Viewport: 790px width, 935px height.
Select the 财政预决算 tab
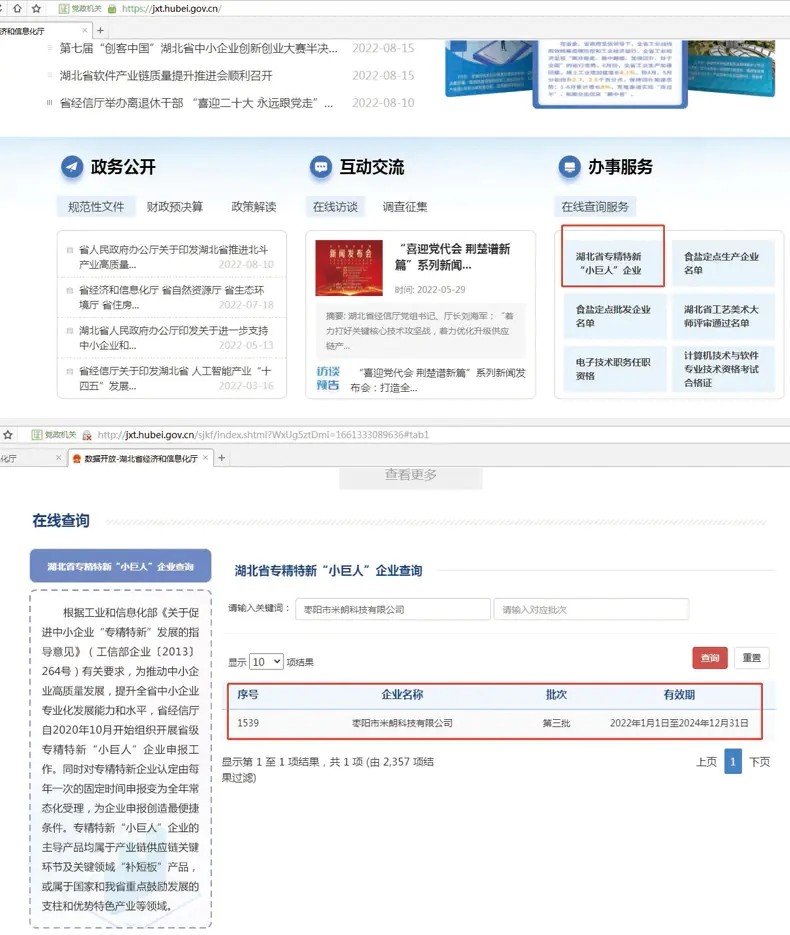point(175,207)
